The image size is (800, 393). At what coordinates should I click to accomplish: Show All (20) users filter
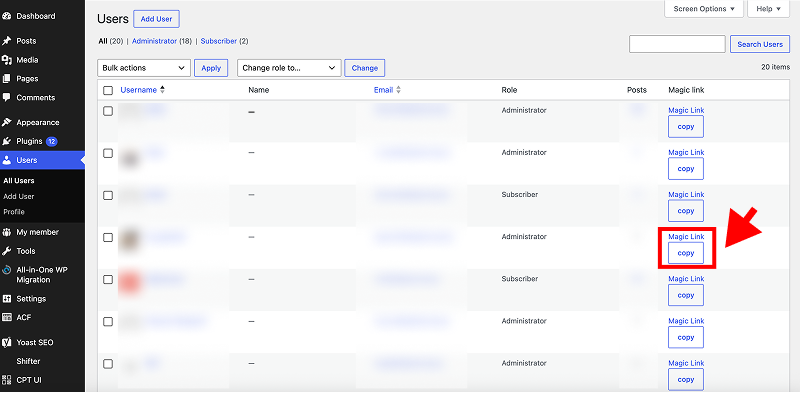point(111,41)
